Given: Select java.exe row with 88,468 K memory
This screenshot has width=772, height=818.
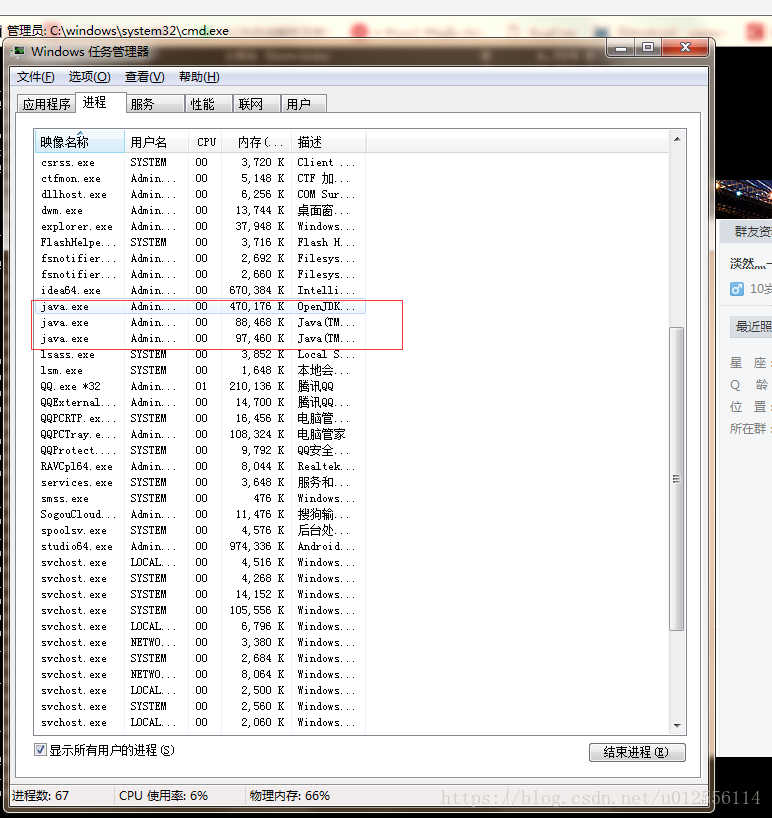Looking at the screenshot, I should (200, 322).
